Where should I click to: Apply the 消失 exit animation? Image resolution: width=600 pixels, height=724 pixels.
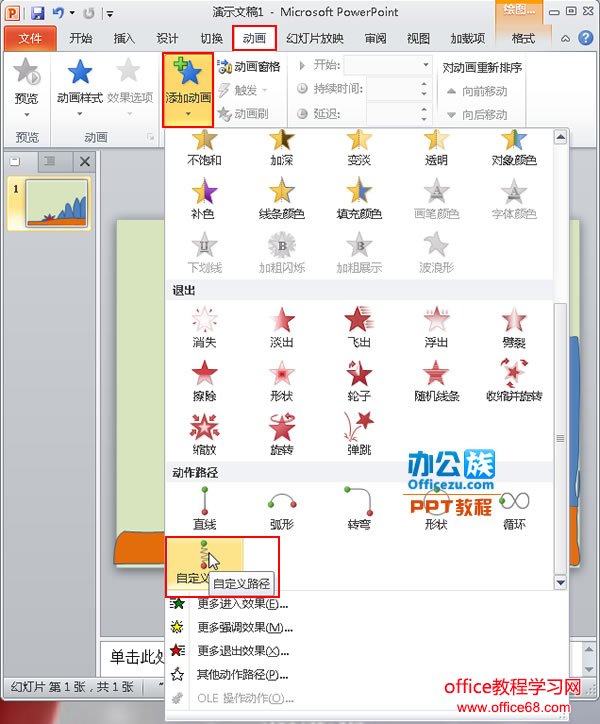[204, 327]
